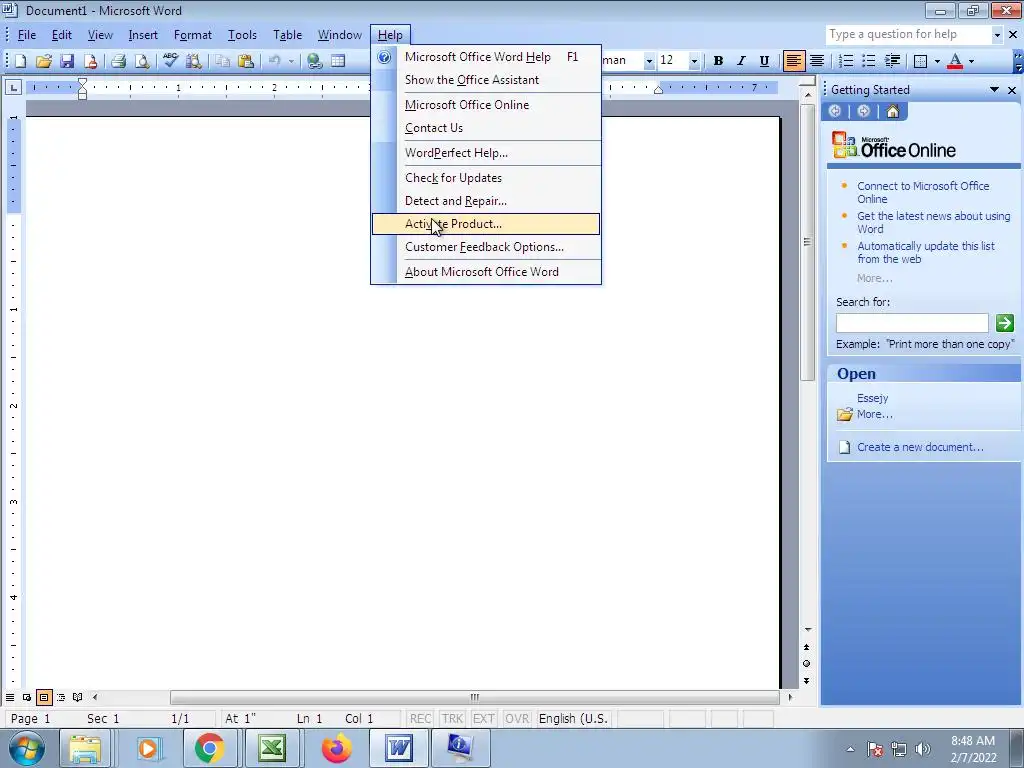The image size is (1024, 768).
Task: Toggle Bold formatting
Action: [718, 61]
